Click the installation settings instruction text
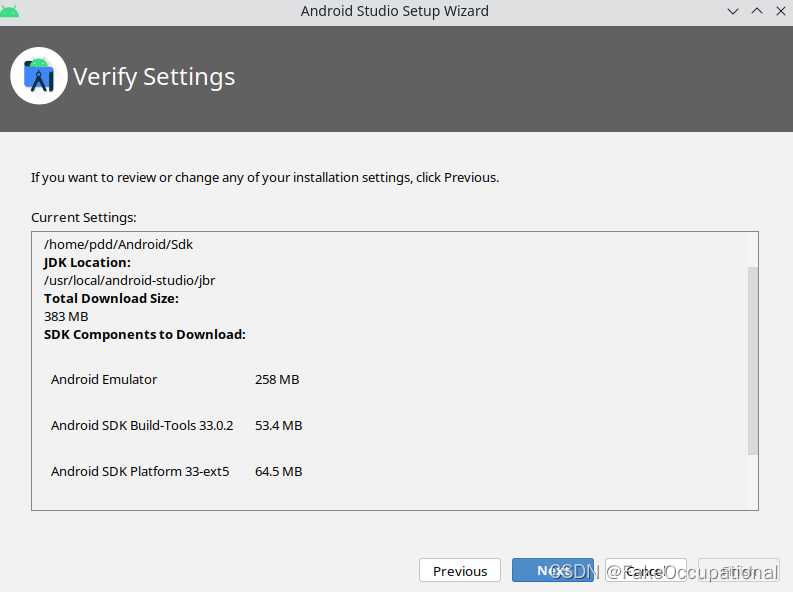The image size is (793, 592). (x=265, y=177)
